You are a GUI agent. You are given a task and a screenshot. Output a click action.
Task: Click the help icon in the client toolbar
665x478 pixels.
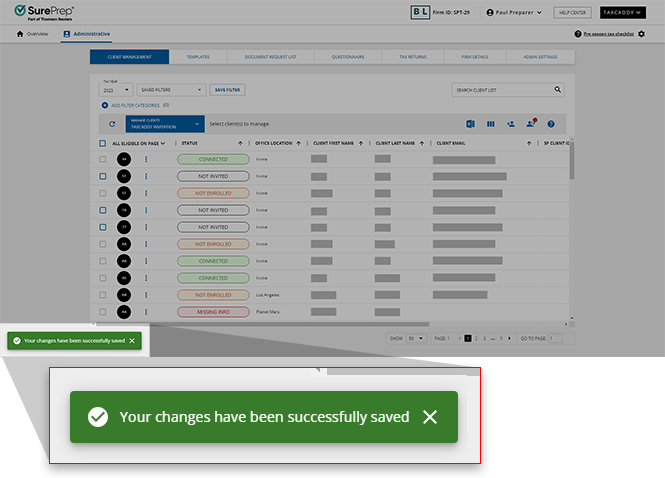(x=551, y=124)
